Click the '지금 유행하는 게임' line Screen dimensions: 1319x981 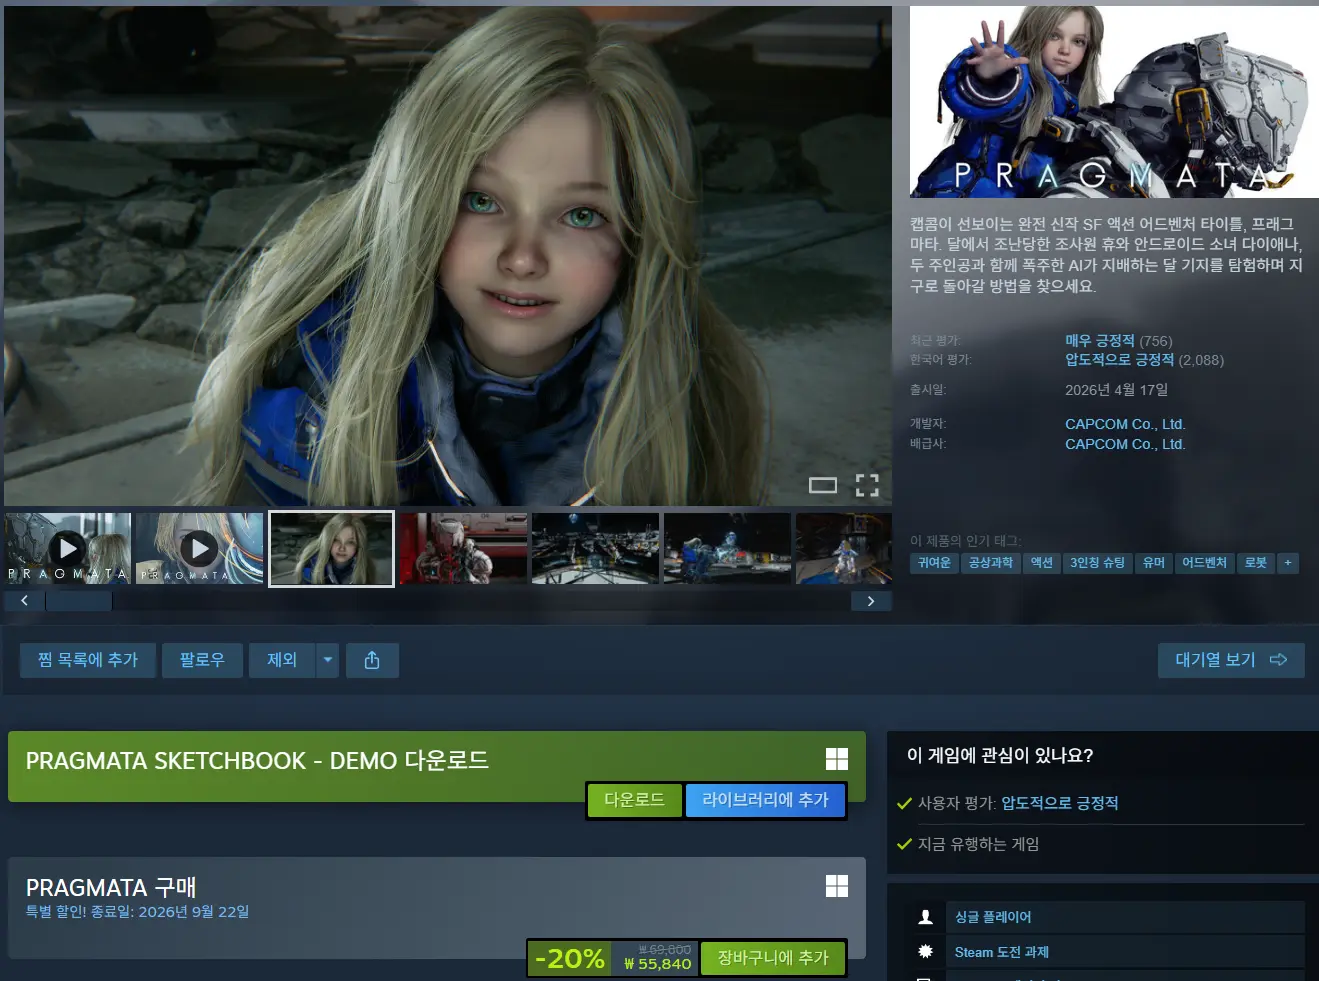pos(978,844)
